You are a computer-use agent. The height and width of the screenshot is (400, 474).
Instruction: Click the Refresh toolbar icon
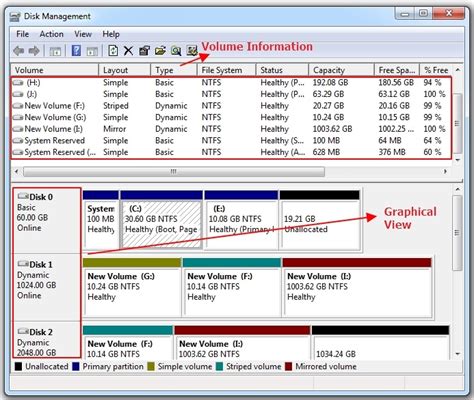pos(113,51)
